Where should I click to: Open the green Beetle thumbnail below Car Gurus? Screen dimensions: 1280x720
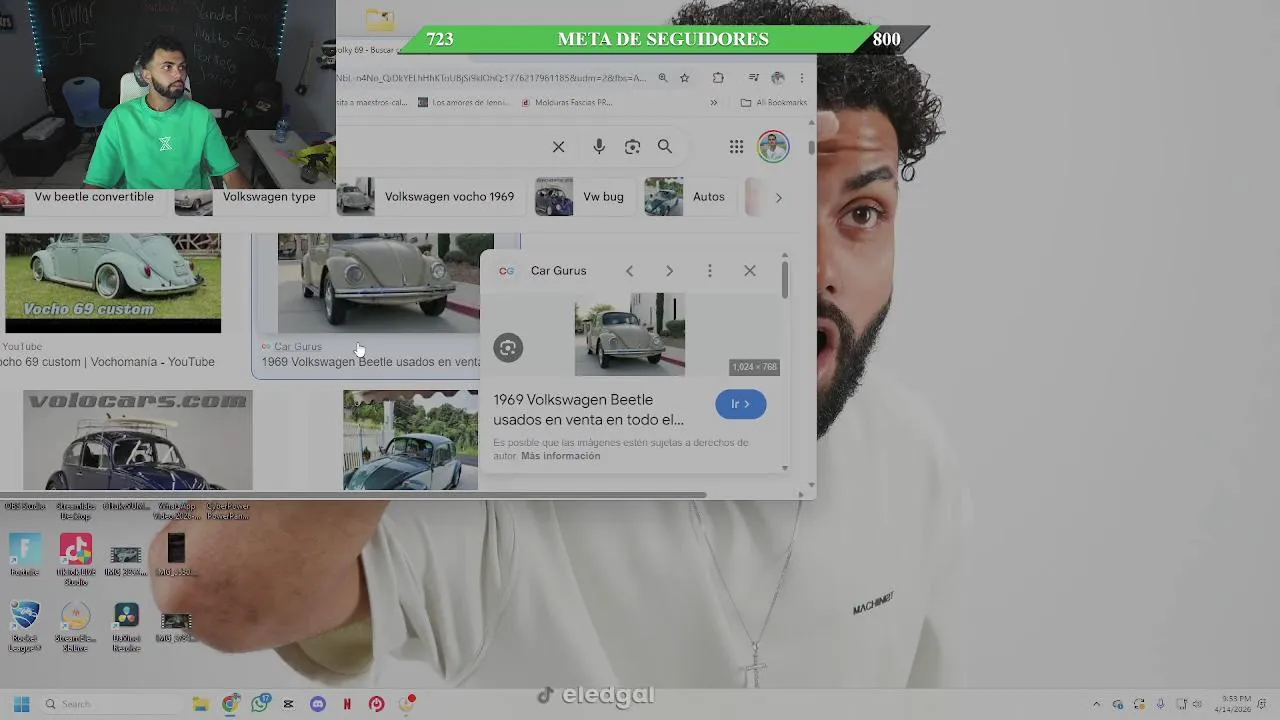coord(410,440)
